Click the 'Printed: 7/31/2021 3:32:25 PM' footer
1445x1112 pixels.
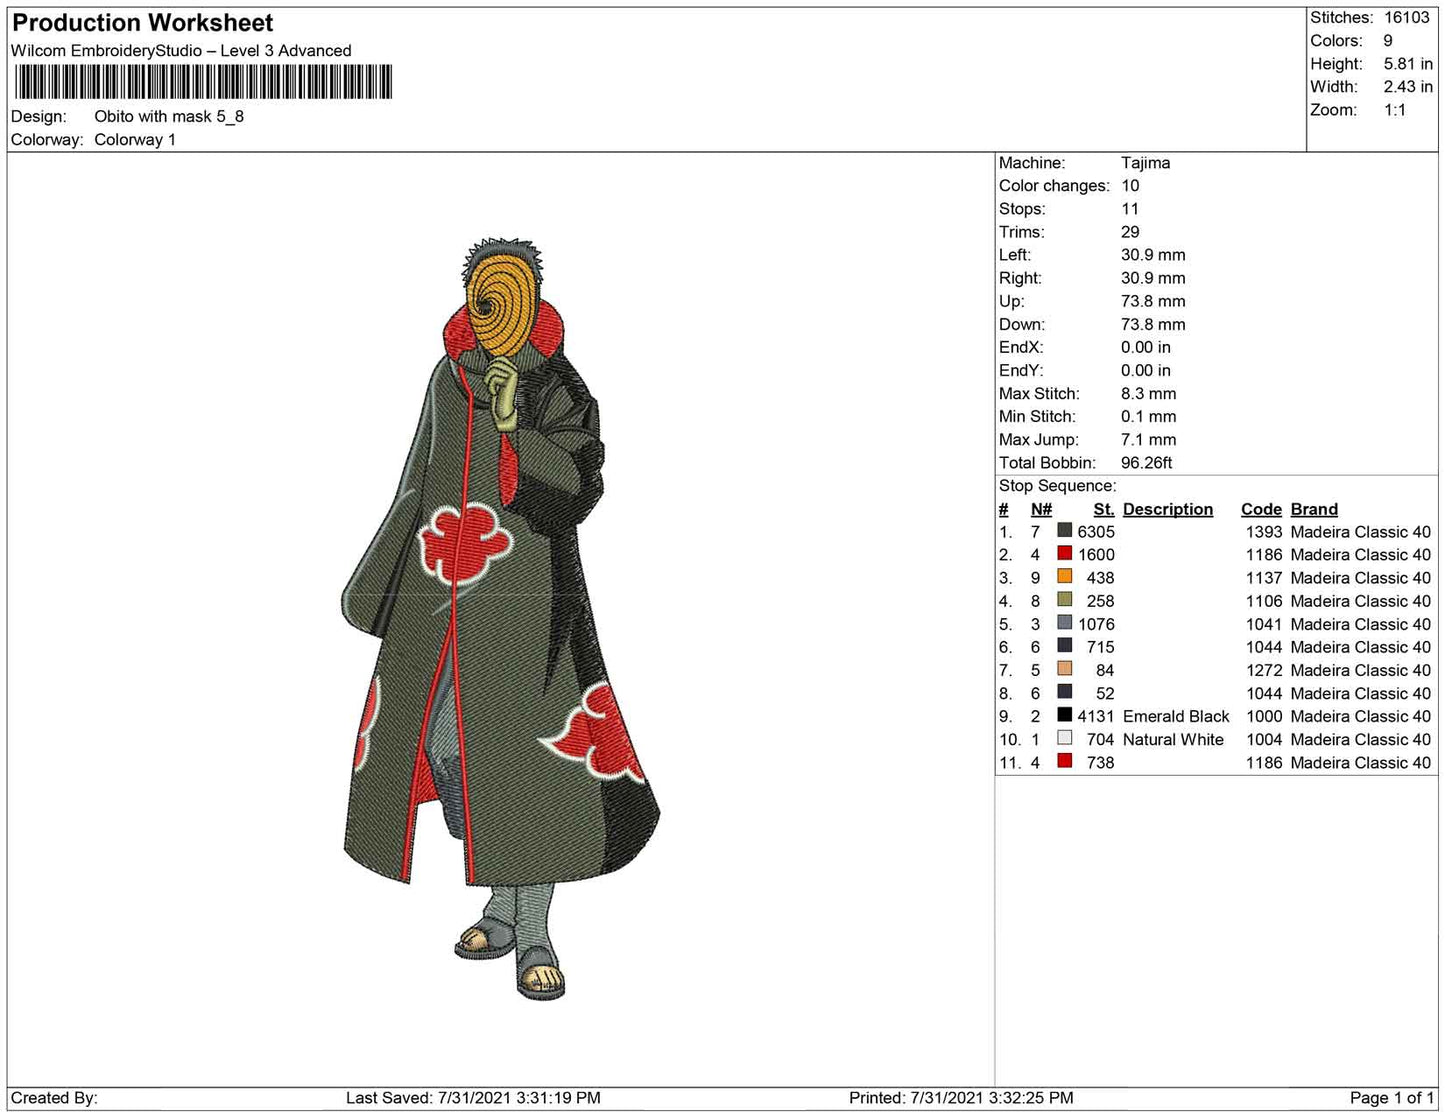click(x=961, y=1098)
